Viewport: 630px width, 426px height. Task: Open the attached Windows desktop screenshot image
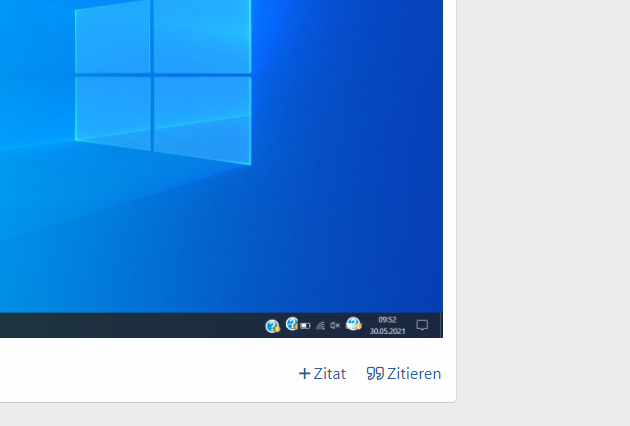pyautogui.click(x=221, y=169)
